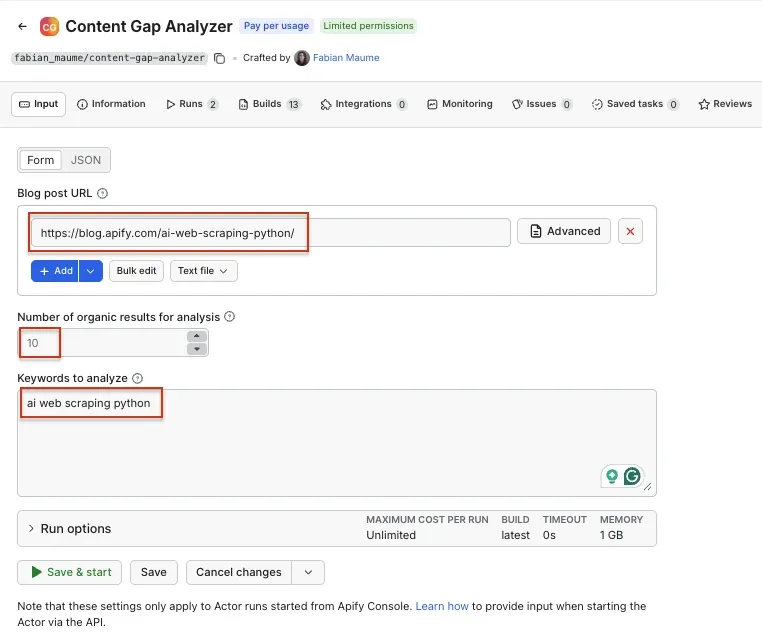Open the Add button dropdown arrow
The height and width of the screenshot is (639, 762).
(91, 271)
